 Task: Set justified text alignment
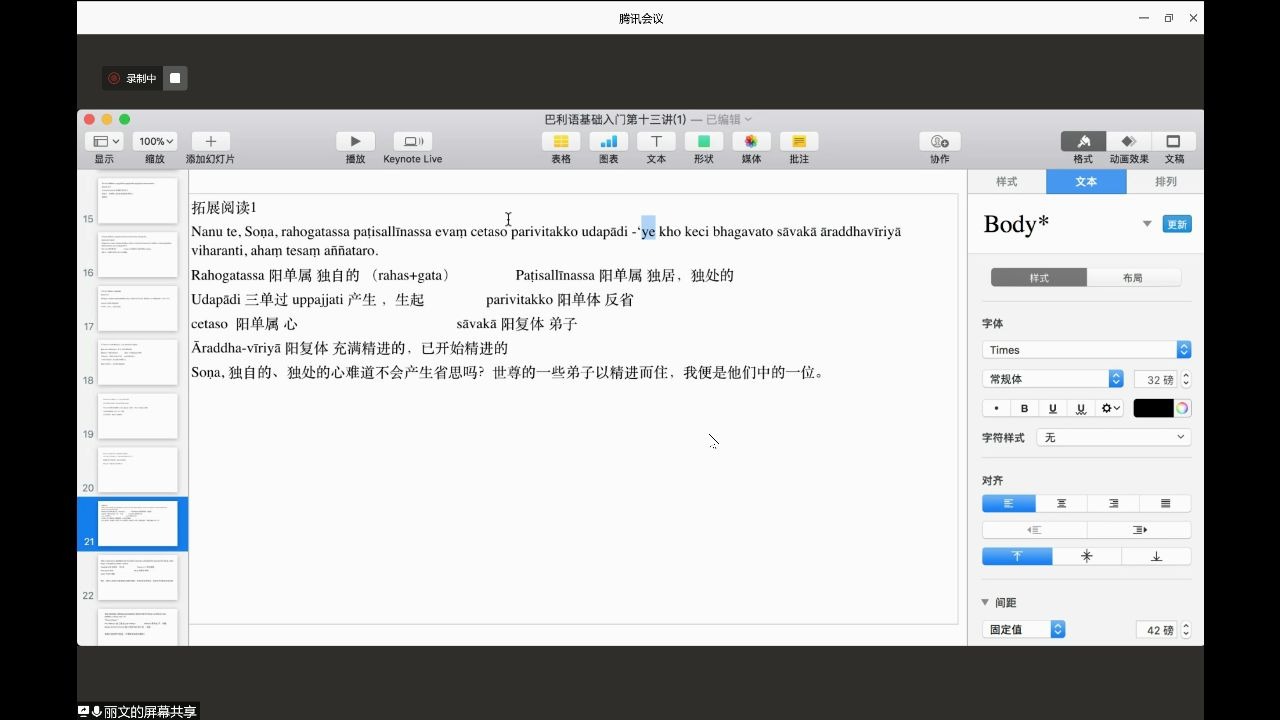1165,503
